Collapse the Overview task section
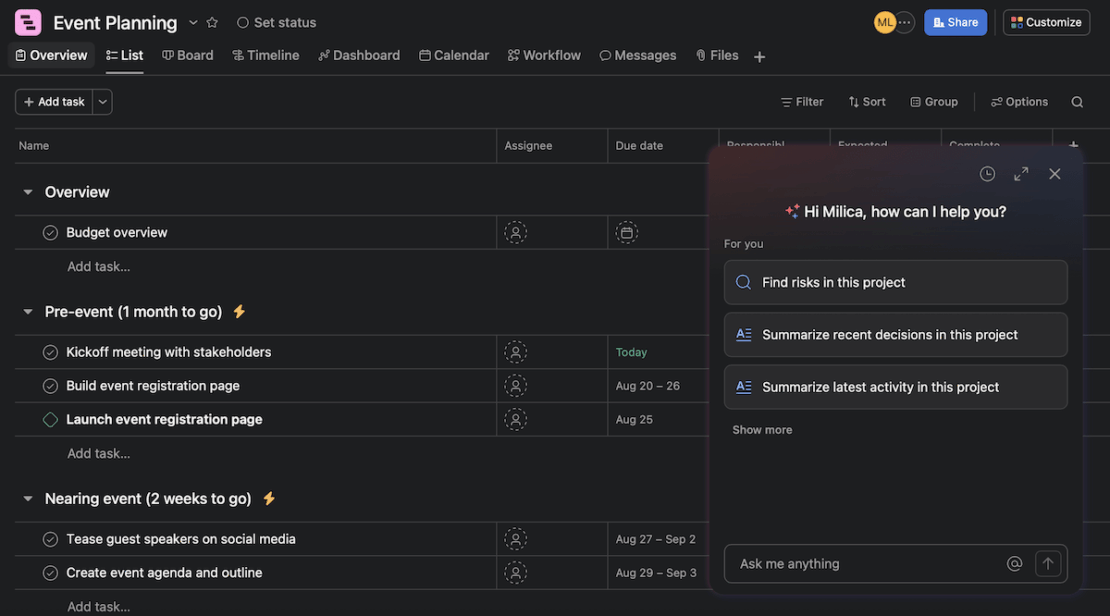The image size is (1110, 616). (x=25, y=191)
